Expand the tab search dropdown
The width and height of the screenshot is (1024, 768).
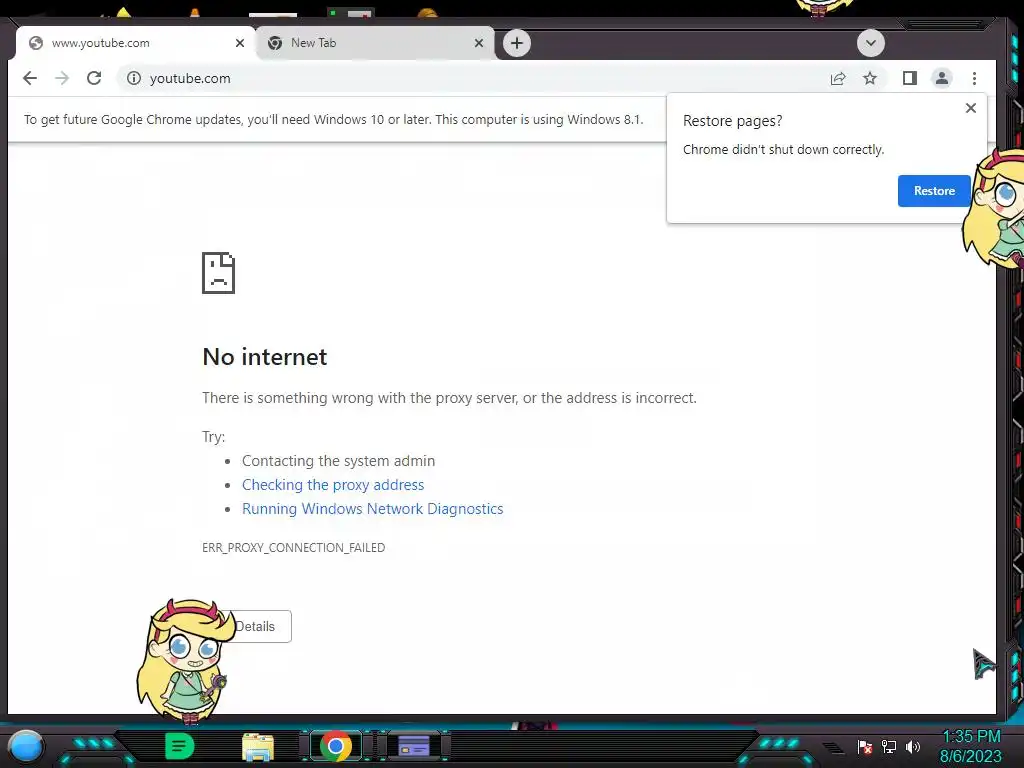coord(871,43)
